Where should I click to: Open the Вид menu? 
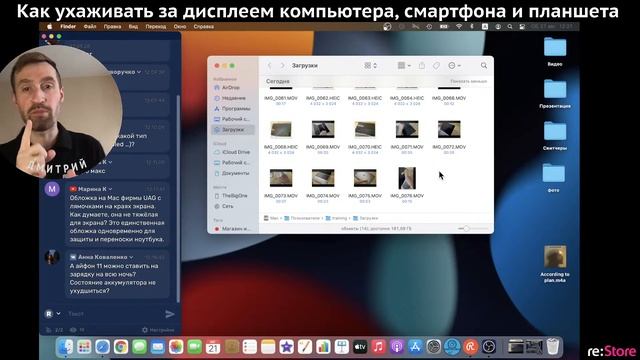pyautogui.click(x=133, y=27)
